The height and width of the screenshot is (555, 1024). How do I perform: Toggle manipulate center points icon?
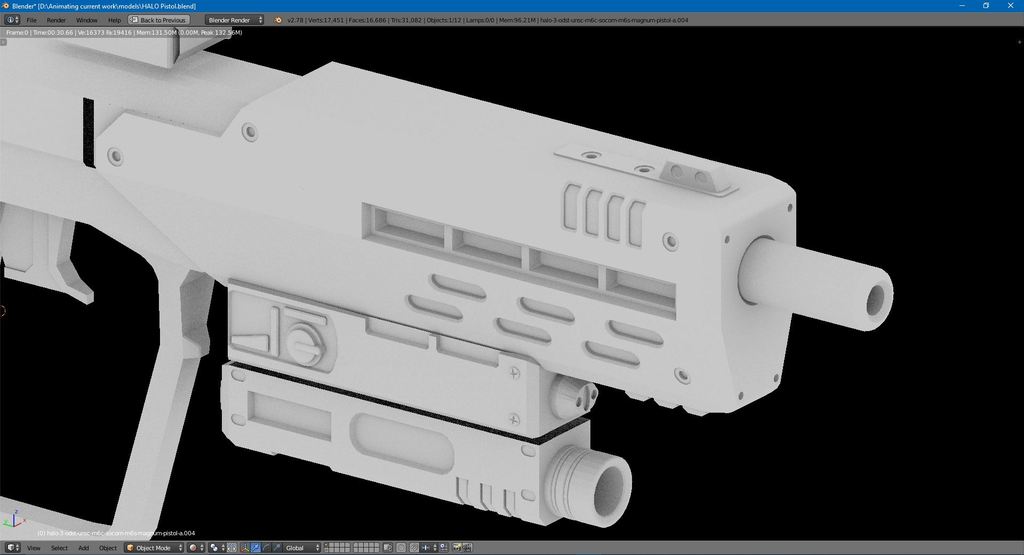tap(231, 548)
